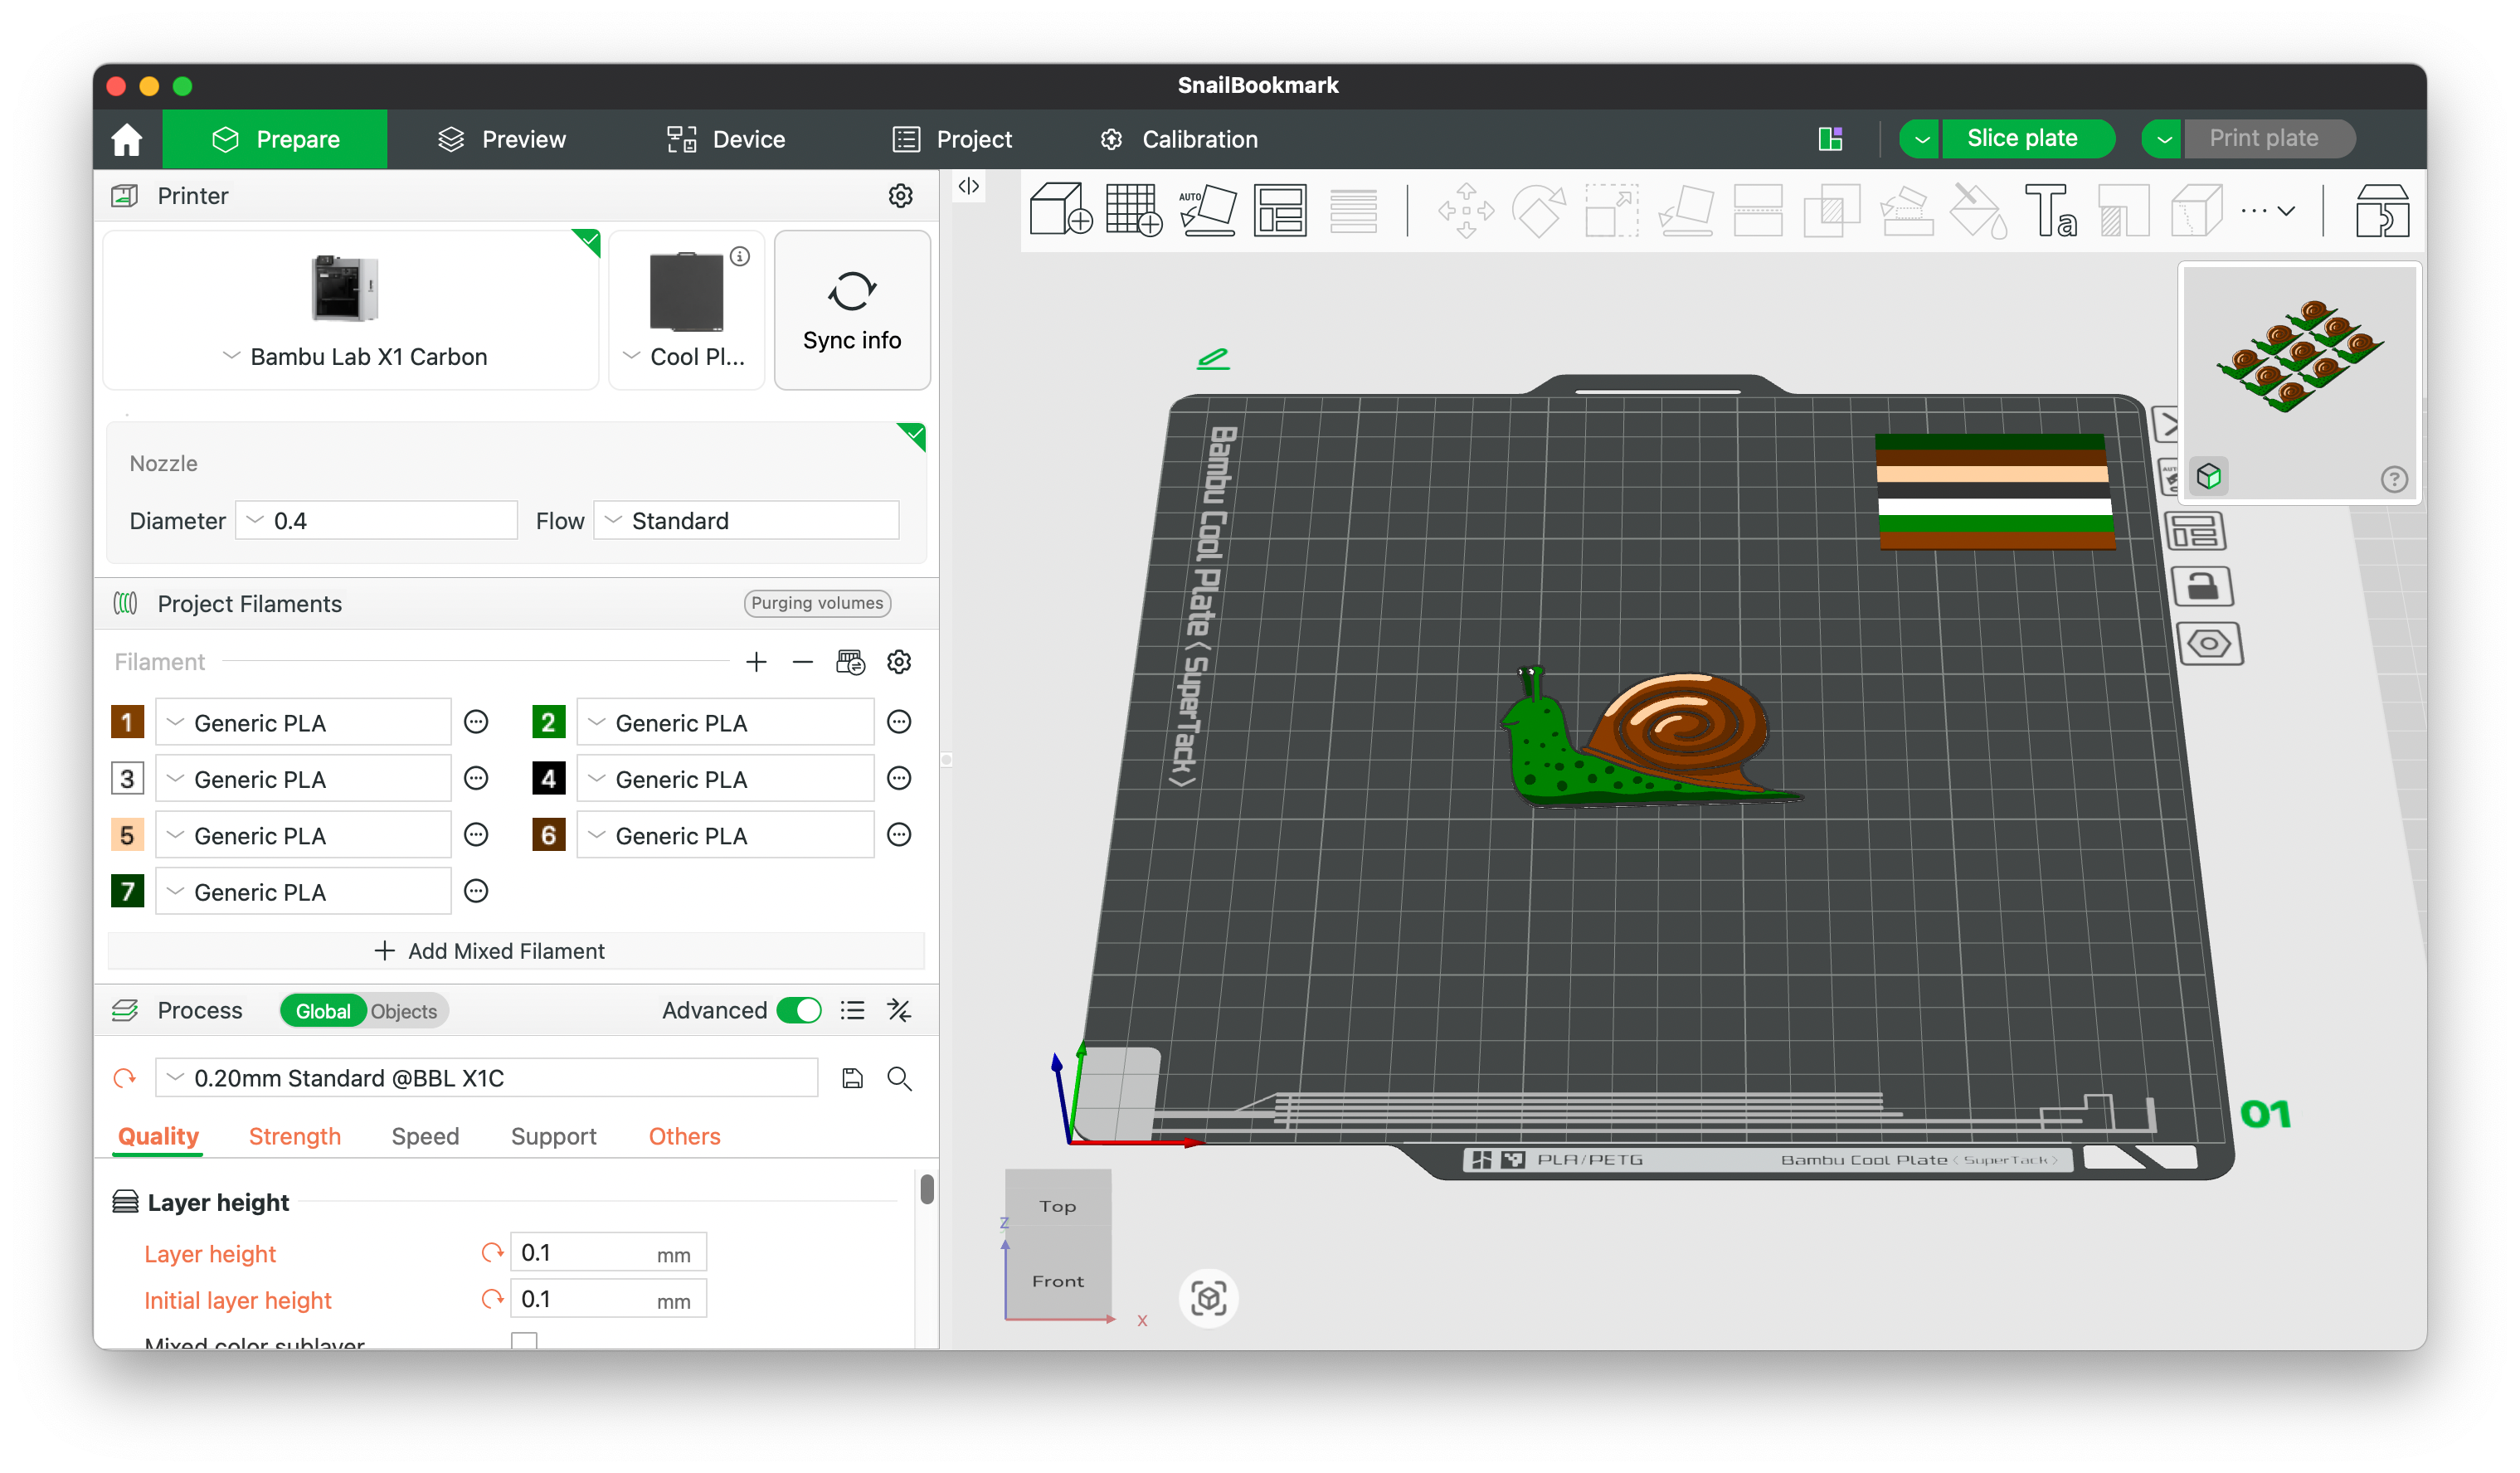Click the Home icon
The width and height of the screenshot is (2520, 1473).
click(127, 139)
